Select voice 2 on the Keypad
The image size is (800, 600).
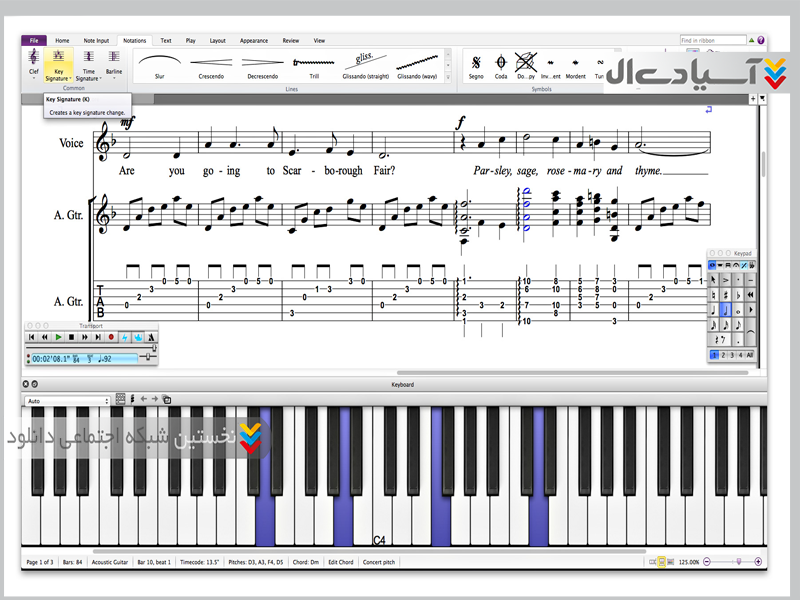(724, 355)
